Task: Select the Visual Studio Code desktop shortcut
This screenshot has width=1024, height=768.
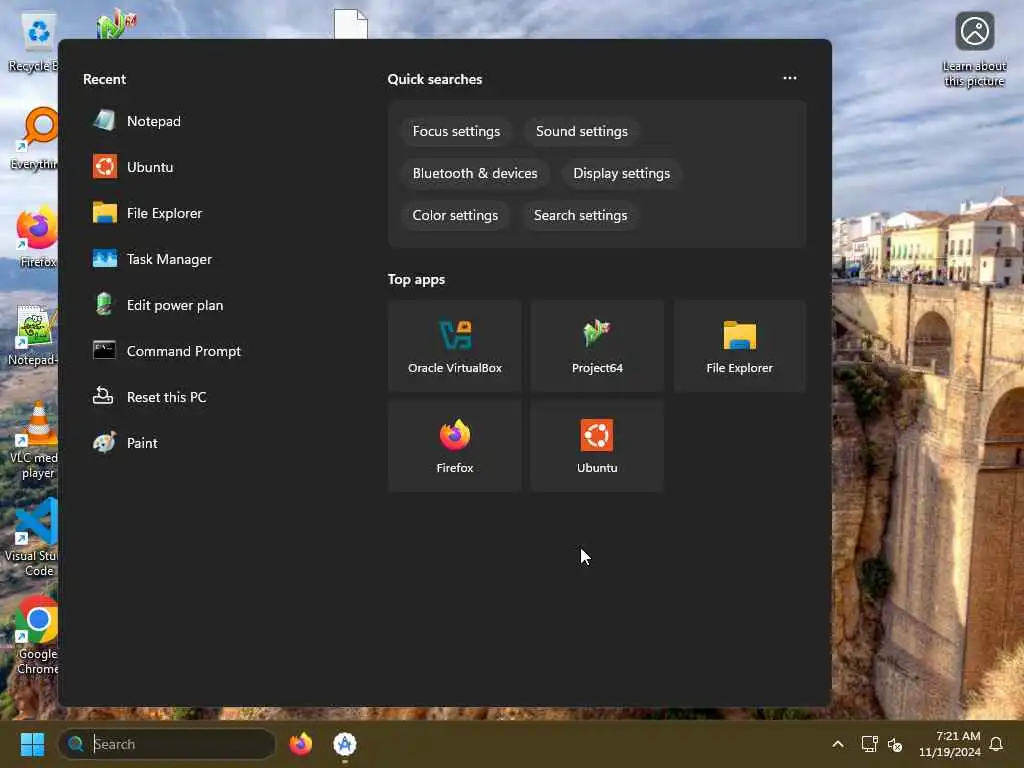Action: [33, 538]
